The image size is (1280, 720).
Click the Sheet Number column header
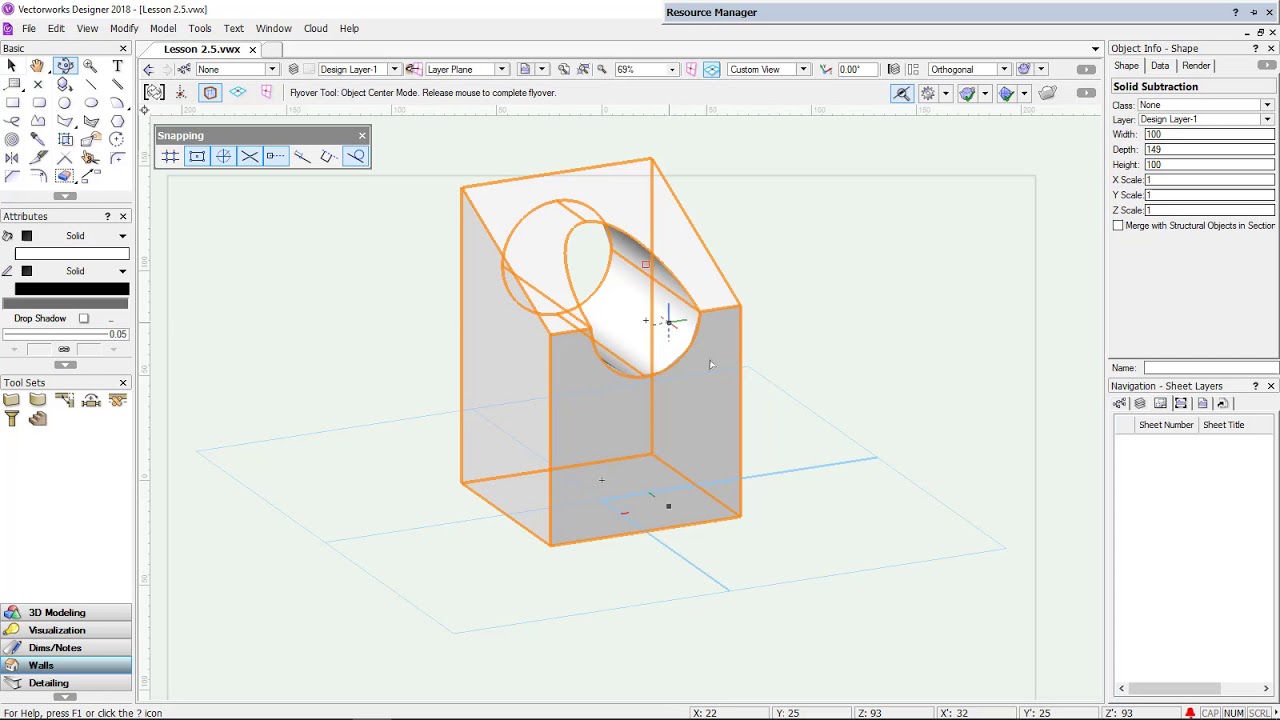point(1166,425)
